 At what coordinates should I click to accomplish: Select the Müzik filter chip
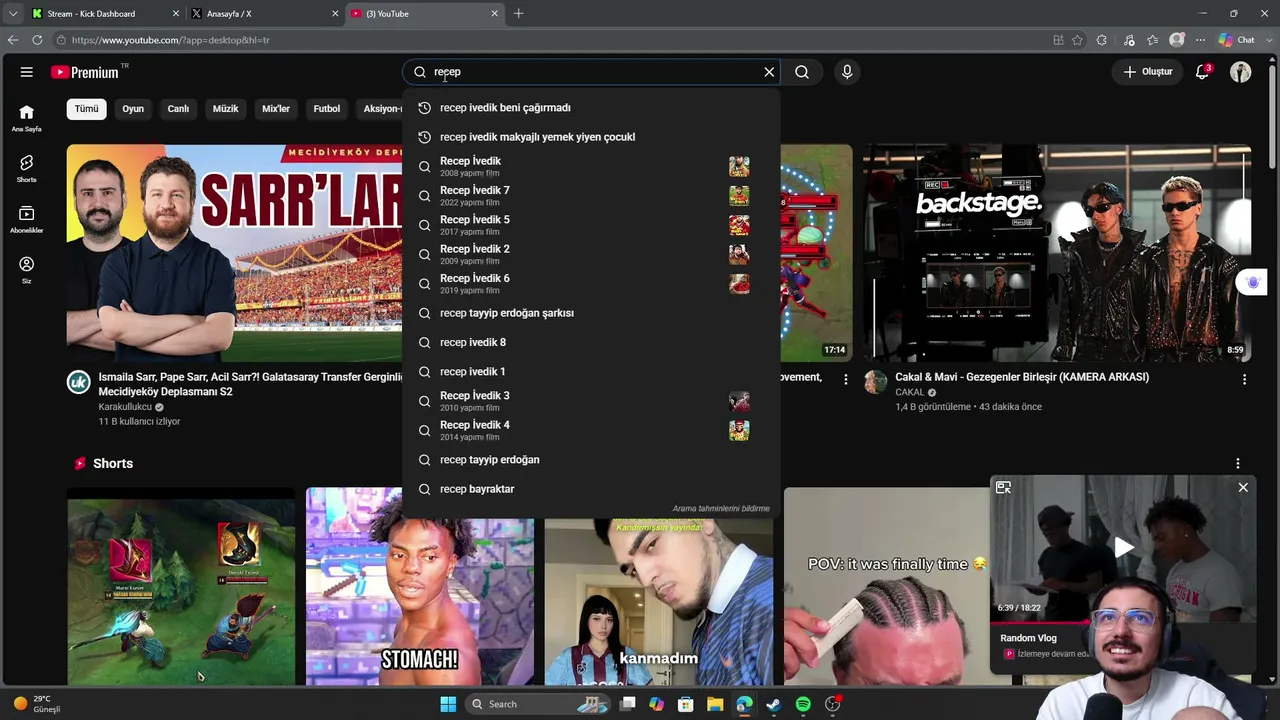tap(226, 109)
